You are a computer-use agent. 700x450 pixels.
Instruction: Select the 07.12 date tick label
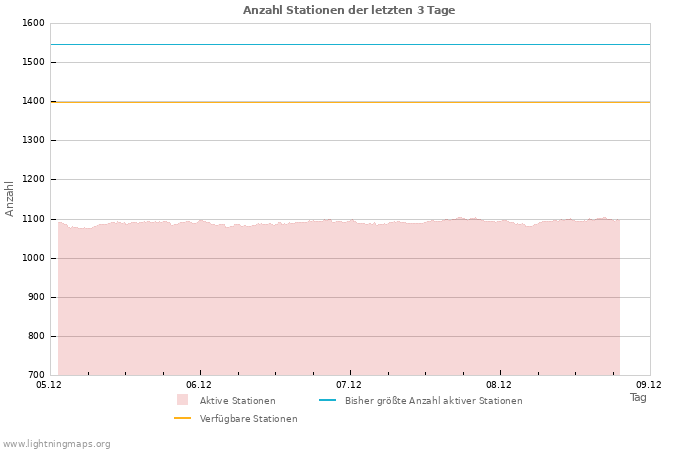pos(349,384)
